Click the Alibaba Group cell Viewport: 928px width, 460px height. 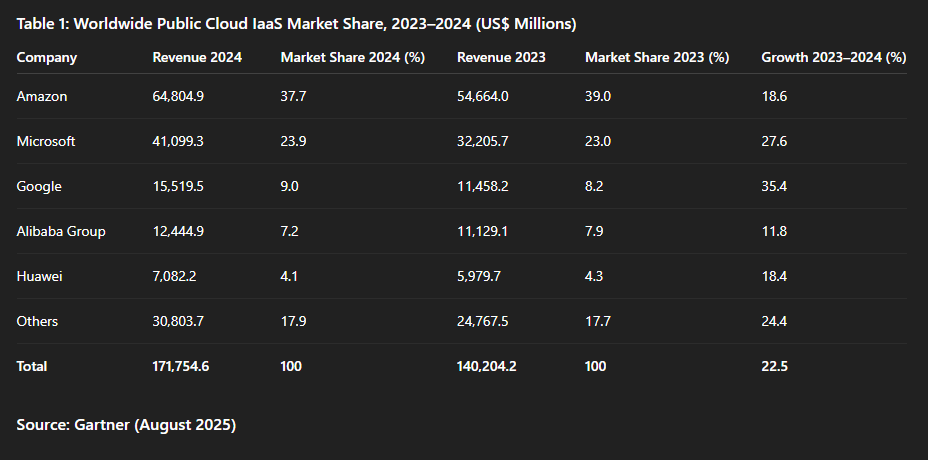click(x=61, y=231)
